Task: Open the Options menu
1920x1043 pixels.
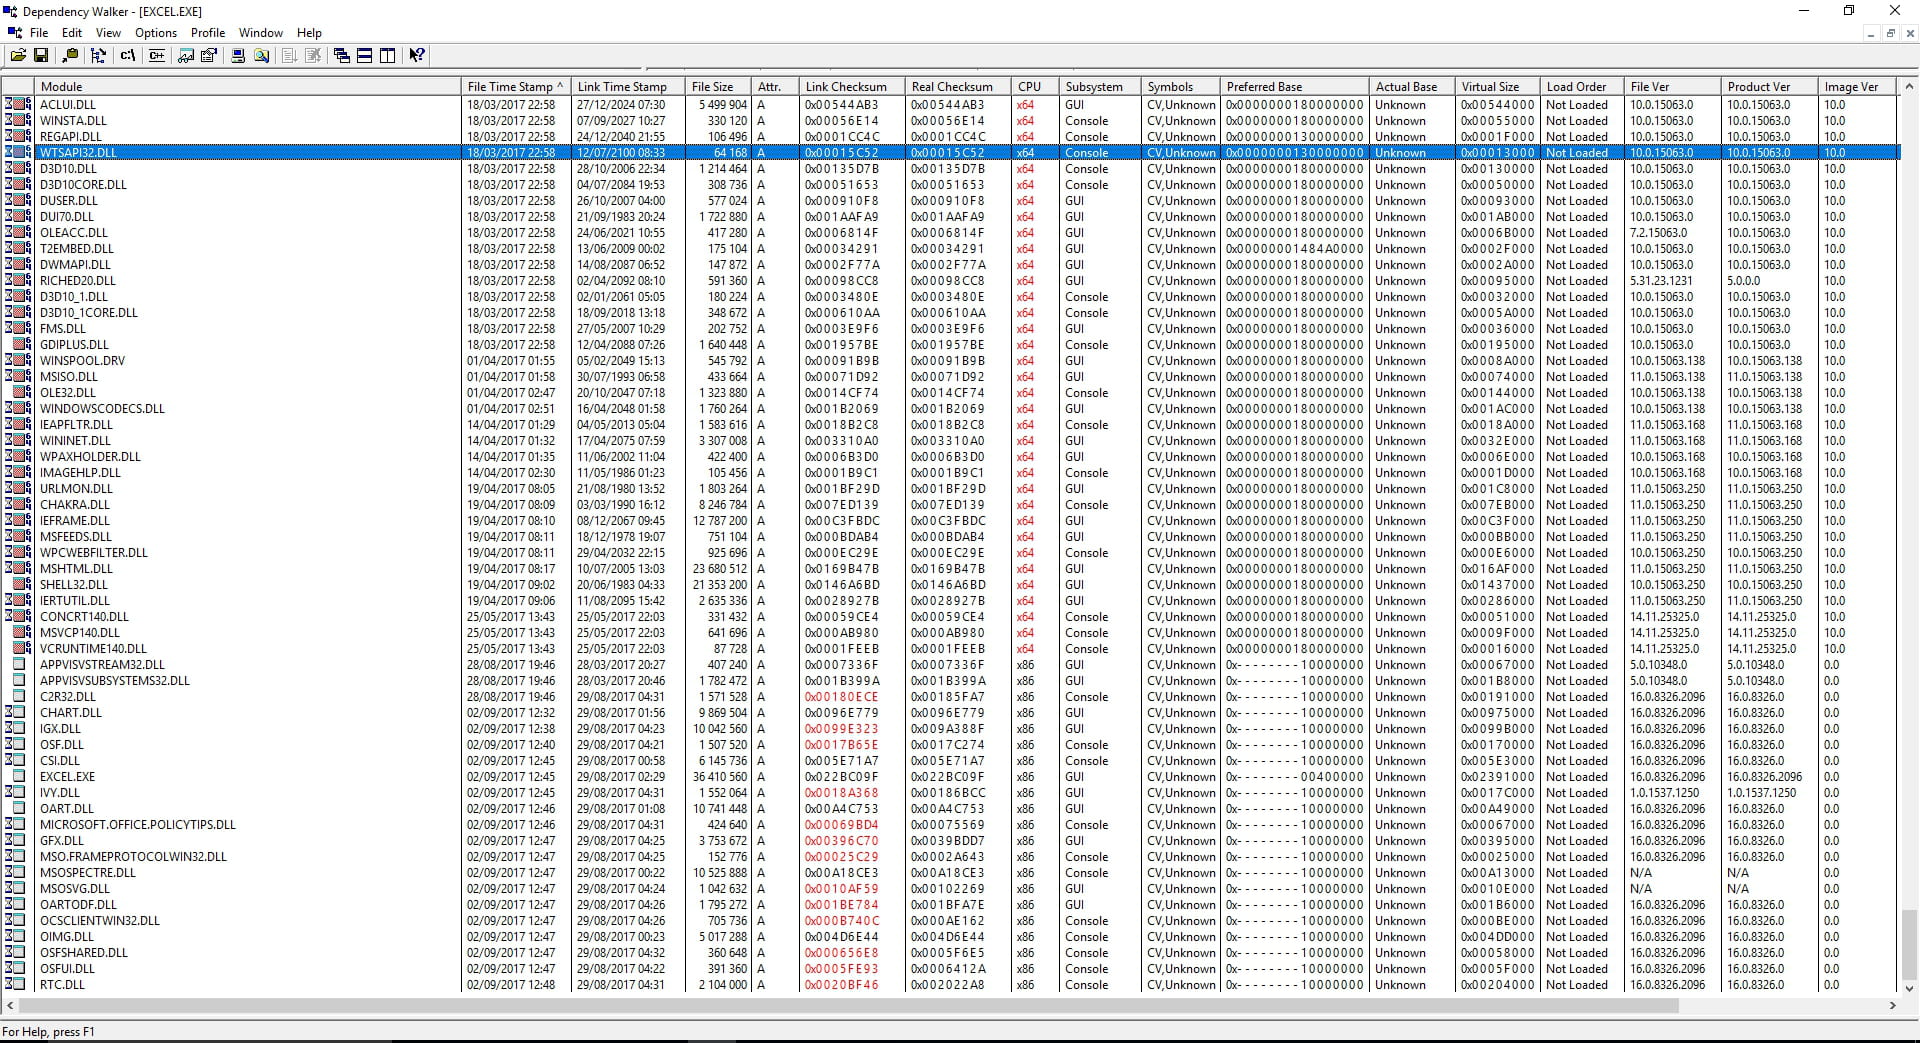Action: coord(156,33)
